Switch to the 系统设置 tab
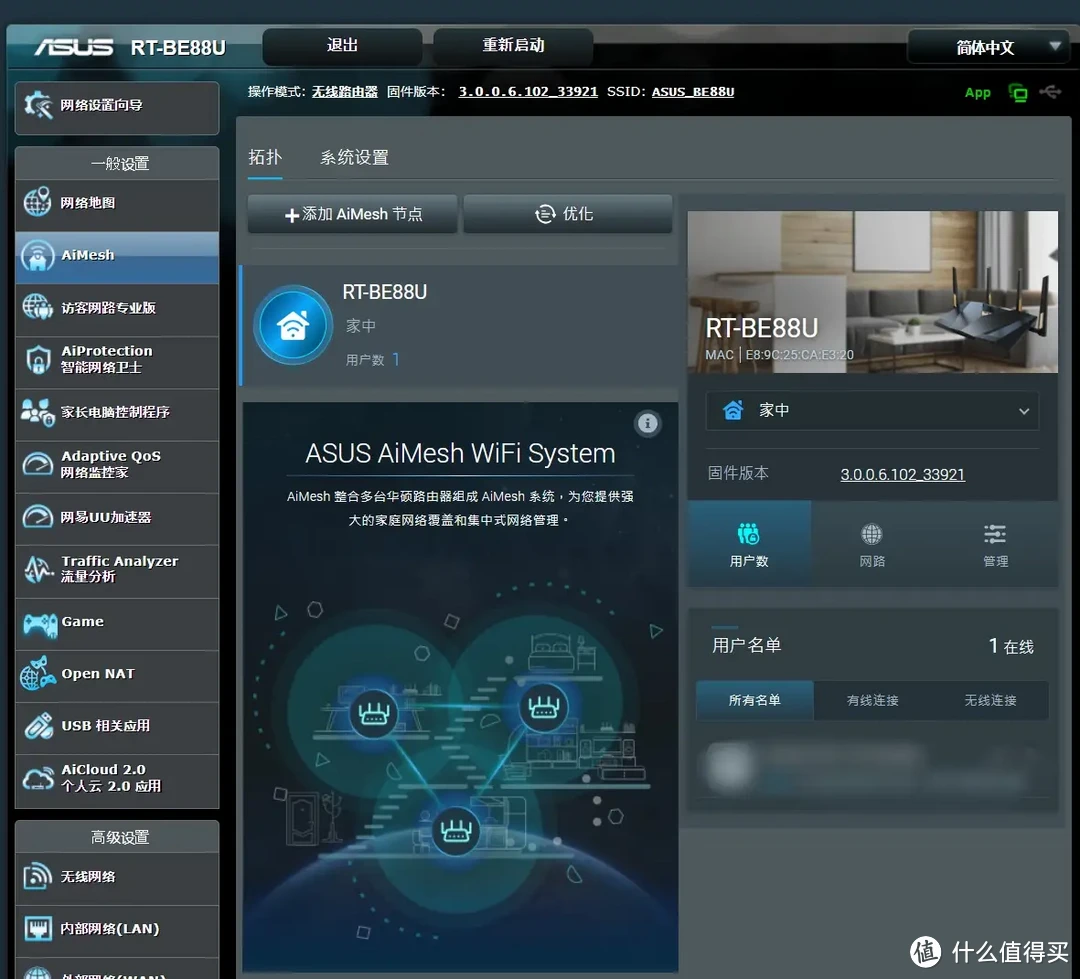 click(355, 158)
